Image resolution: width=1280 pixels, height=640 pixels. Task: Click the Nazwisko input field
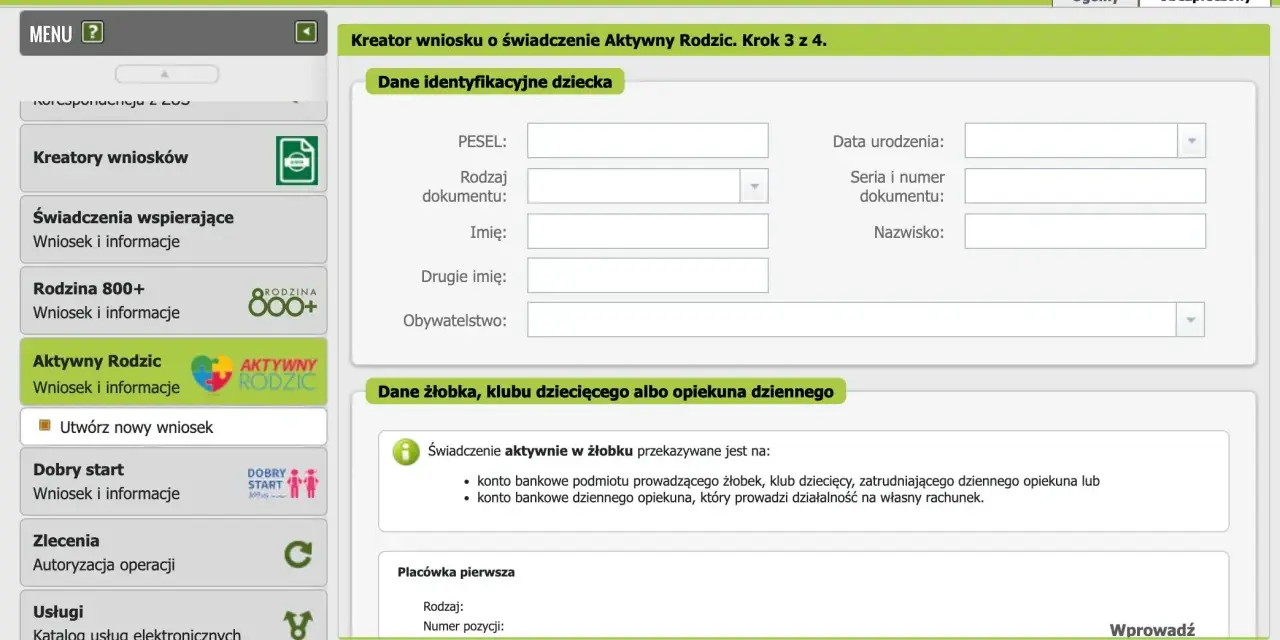coord(1085,231)
